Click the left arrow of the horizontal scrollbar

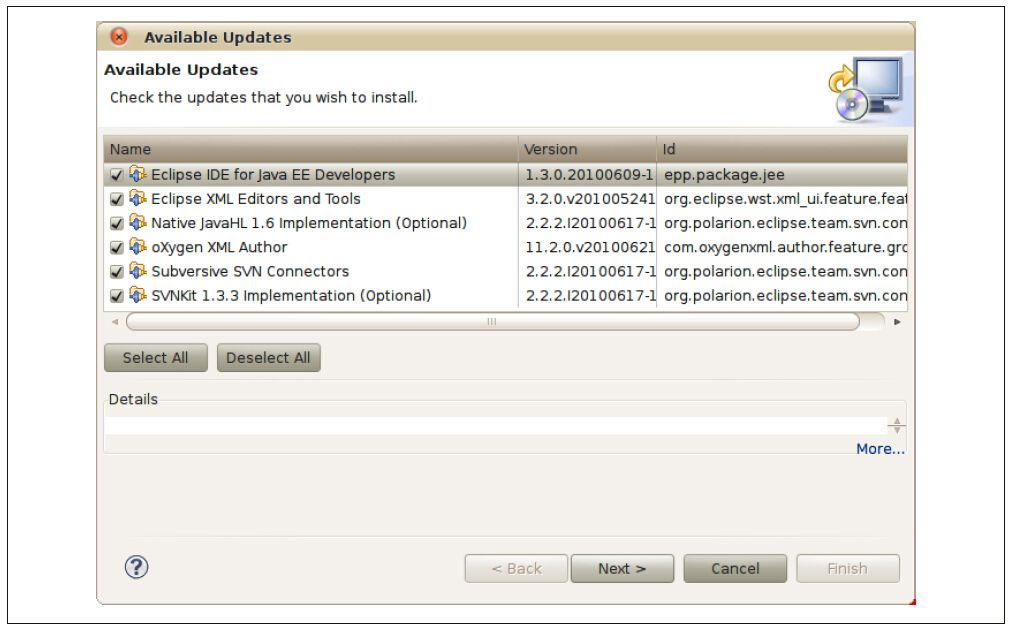[x=115, y=321]
